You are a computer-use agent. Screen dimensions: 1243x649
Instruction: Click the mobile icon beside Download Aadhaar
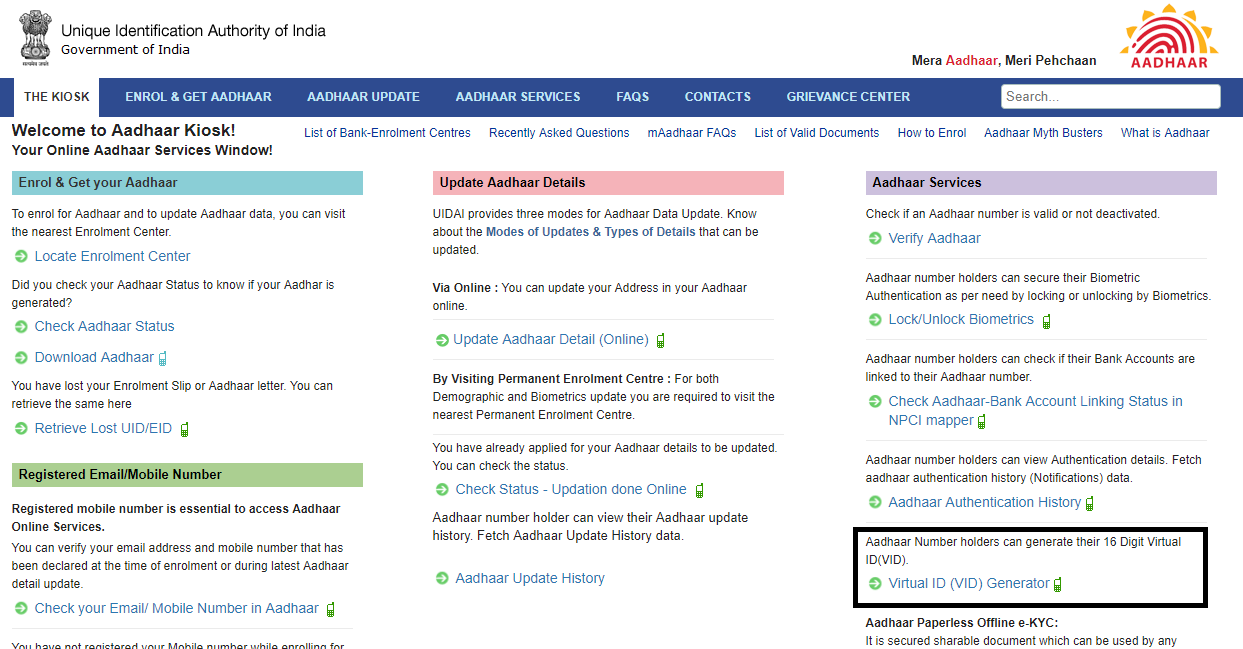[x=163, y=357]
